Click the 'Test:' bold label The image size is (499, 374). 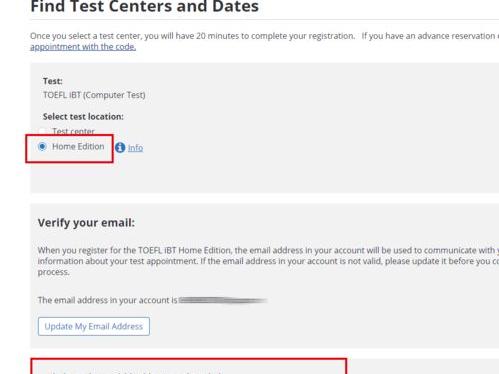click(x=53, y=81)
